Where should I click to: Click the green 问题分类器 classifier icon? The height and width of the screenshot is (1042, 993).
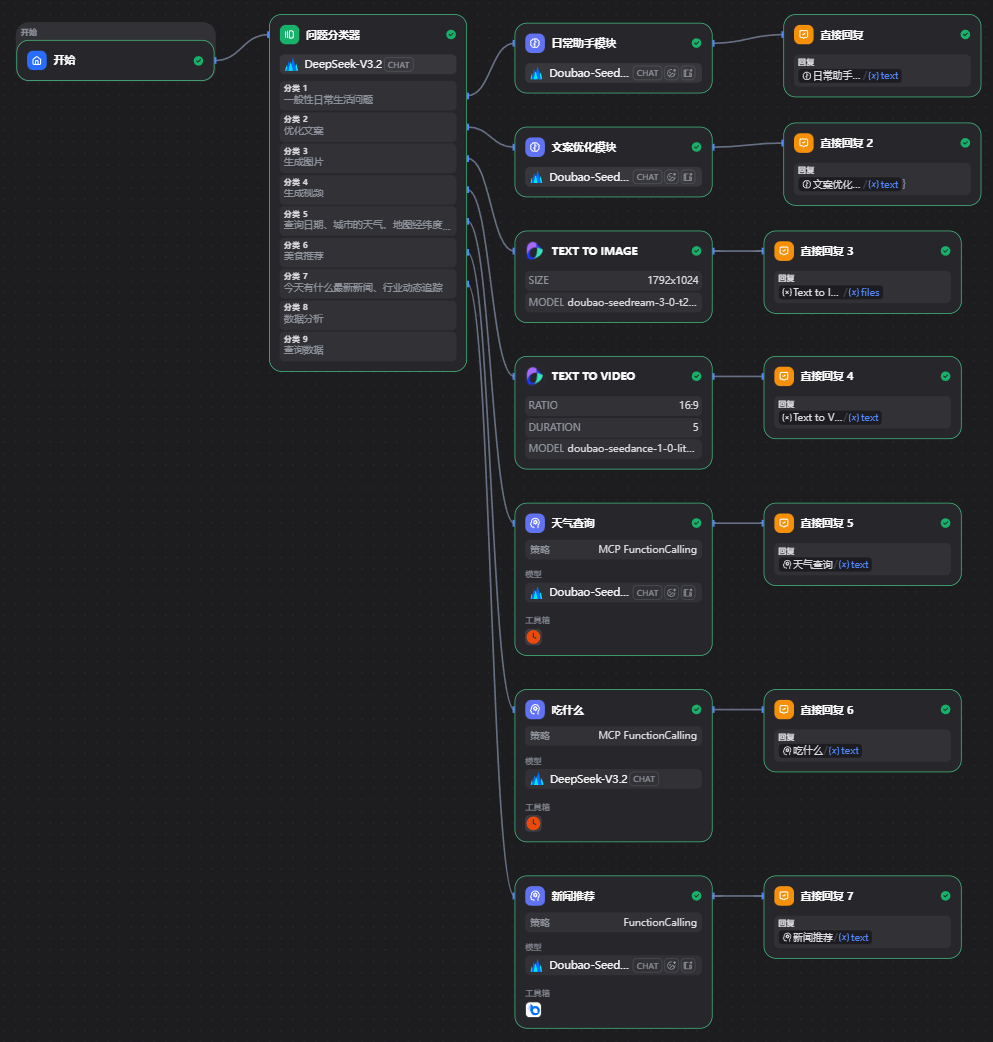pyautogui.click(x=289, y=35)
